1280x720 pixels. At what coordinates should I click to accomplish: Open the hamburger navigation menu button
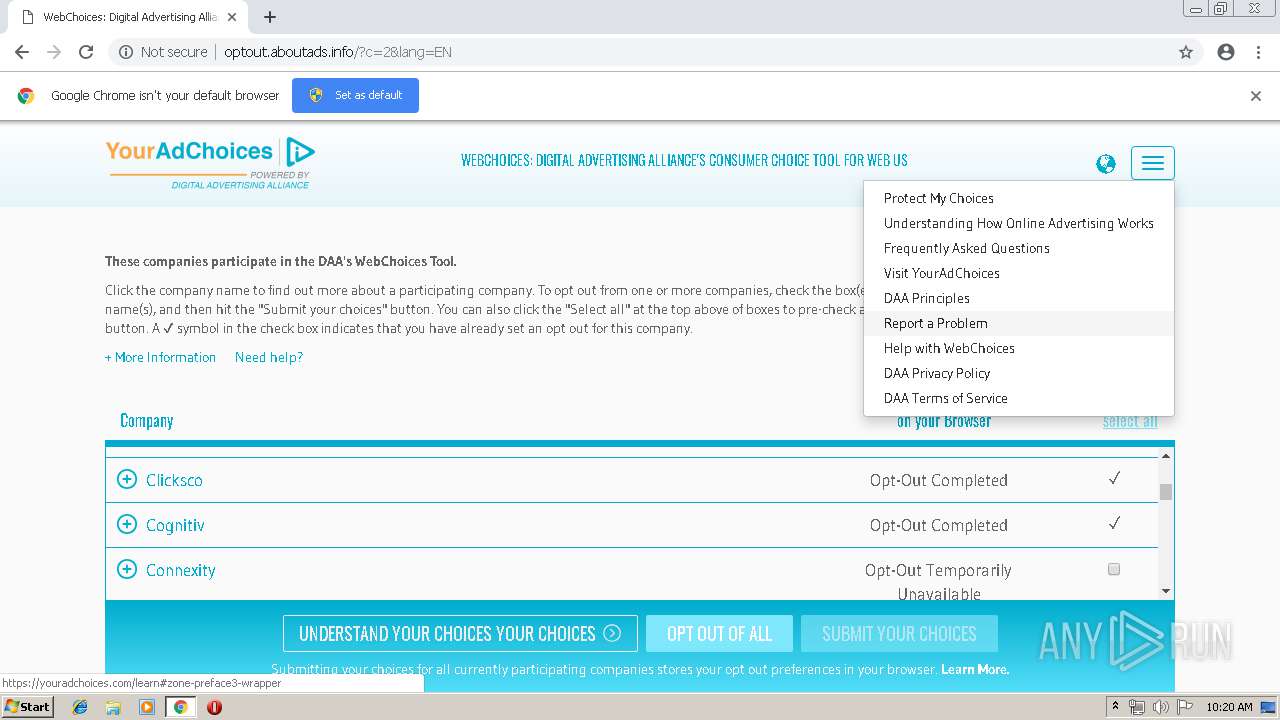coord(1152,163)
